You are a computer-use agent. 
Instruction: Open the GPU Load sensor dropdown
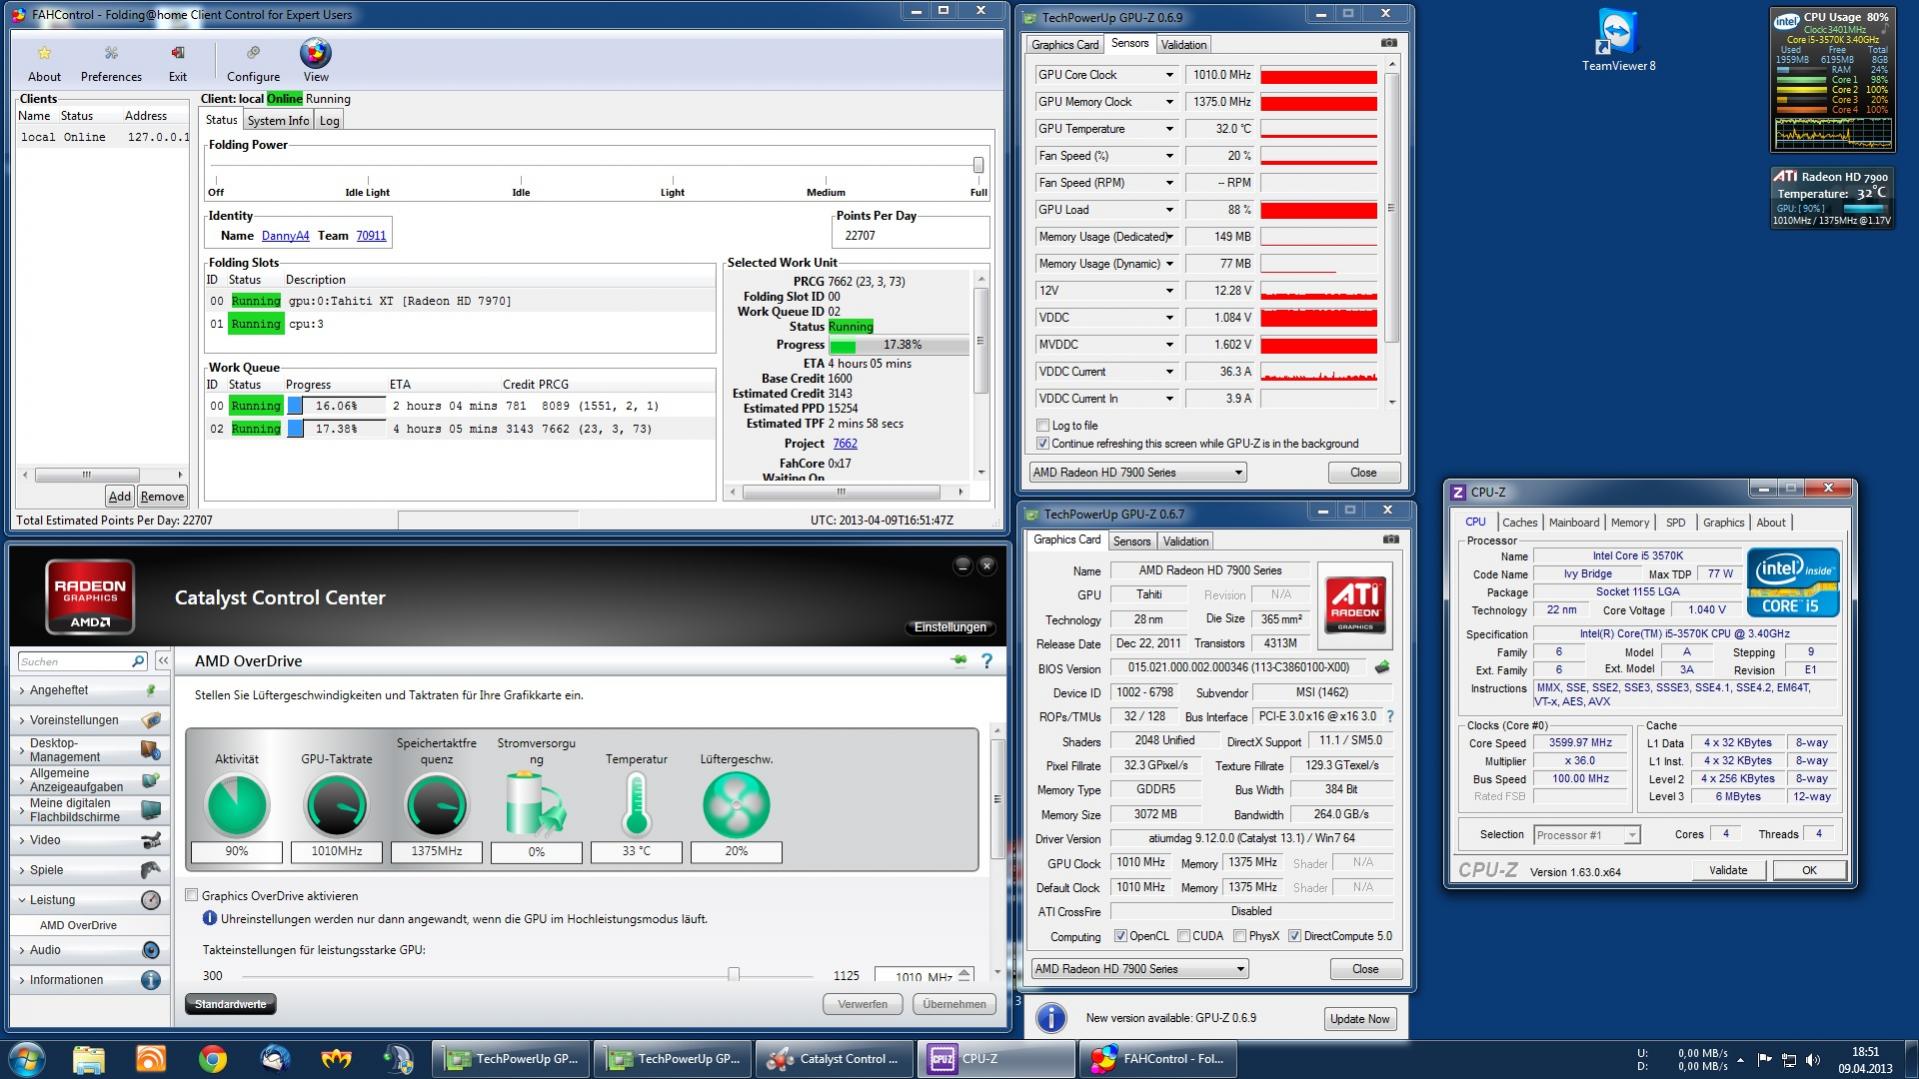click(1169, 210)
